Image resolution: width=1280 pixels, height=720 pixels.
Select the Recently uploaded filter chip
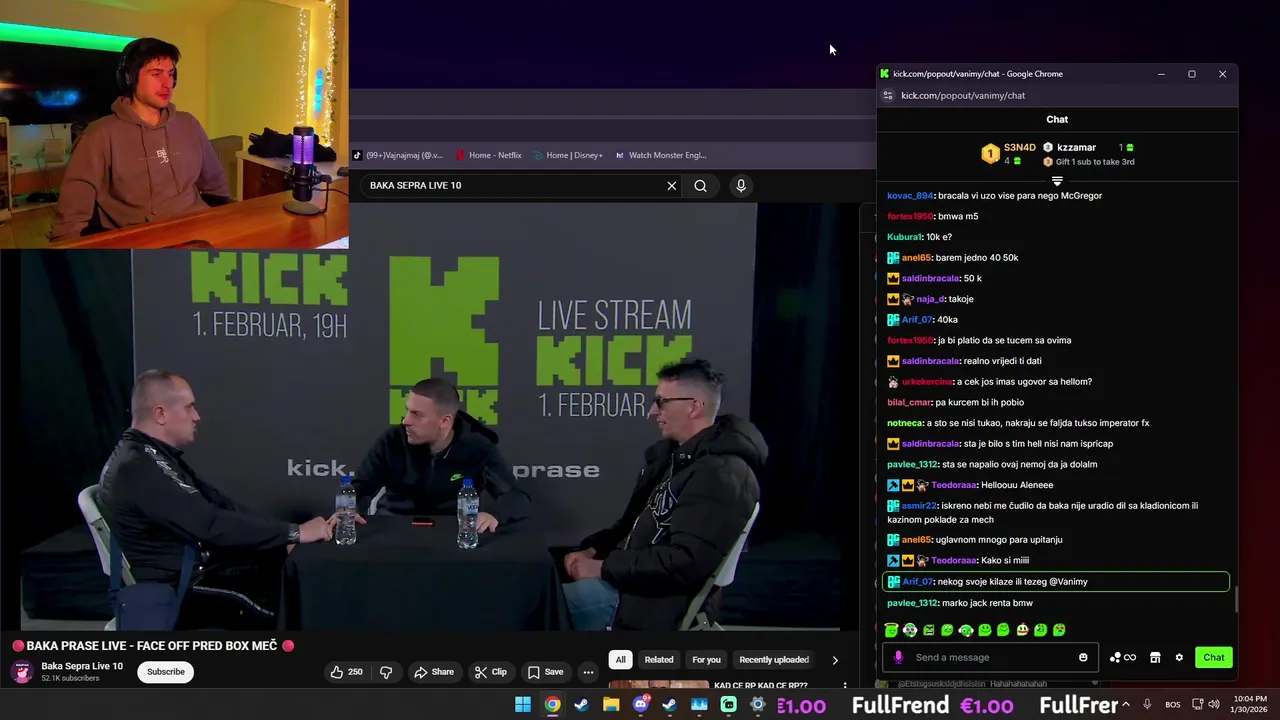click(774, 660)
